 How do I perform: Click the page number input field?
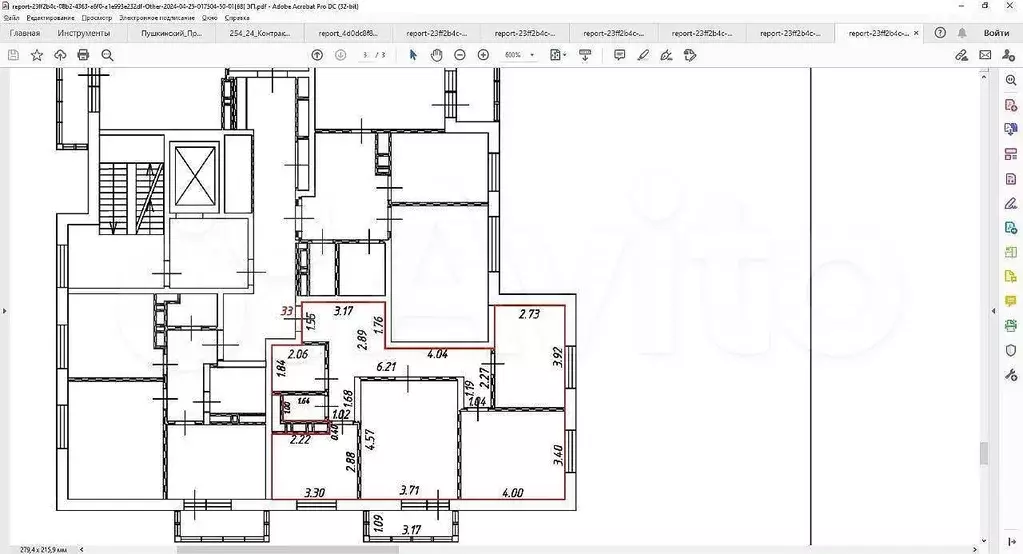pyautogui.click(x=365, y=55)
